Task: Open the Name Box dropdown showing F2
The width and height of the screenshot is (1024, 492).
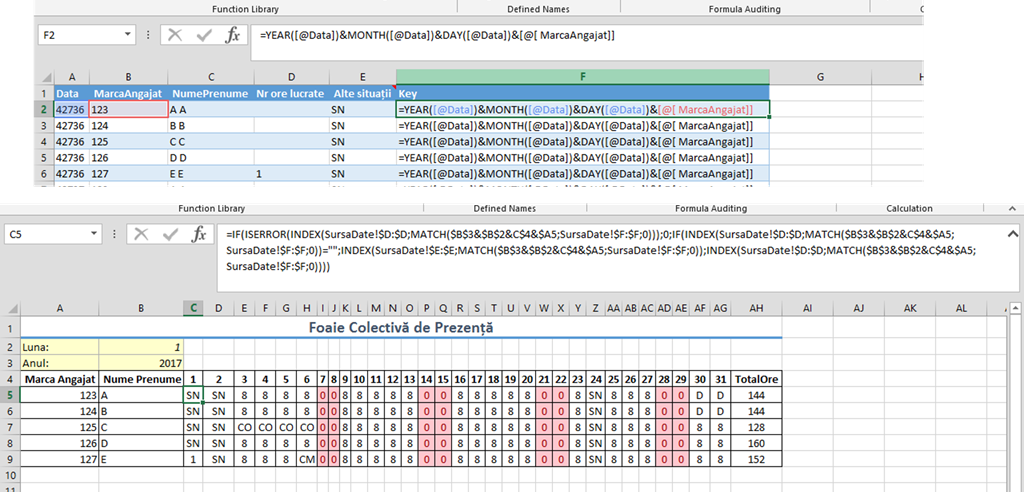Action: [x=126, y=35]
